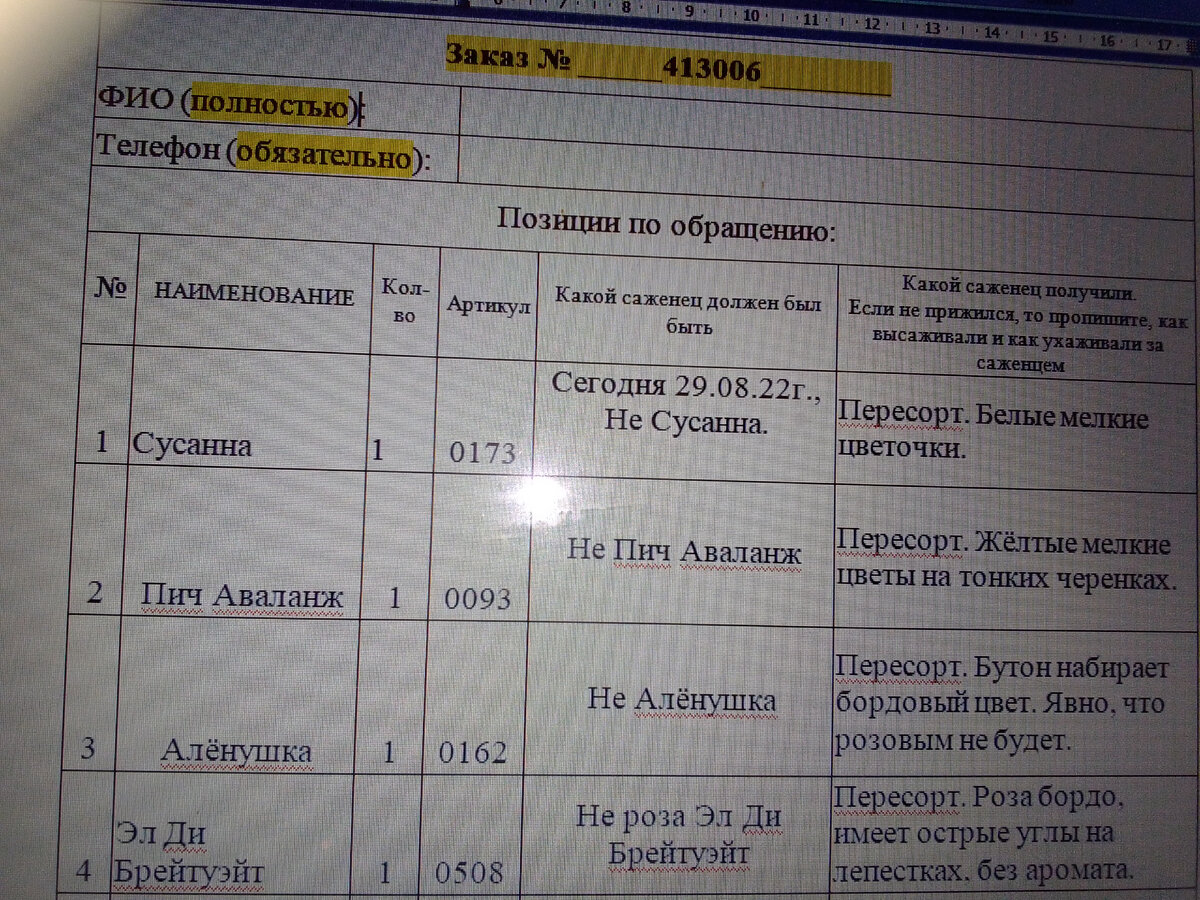1200x900 pixels.
Task: Click row number 4 cell
Action: [86, 833]
